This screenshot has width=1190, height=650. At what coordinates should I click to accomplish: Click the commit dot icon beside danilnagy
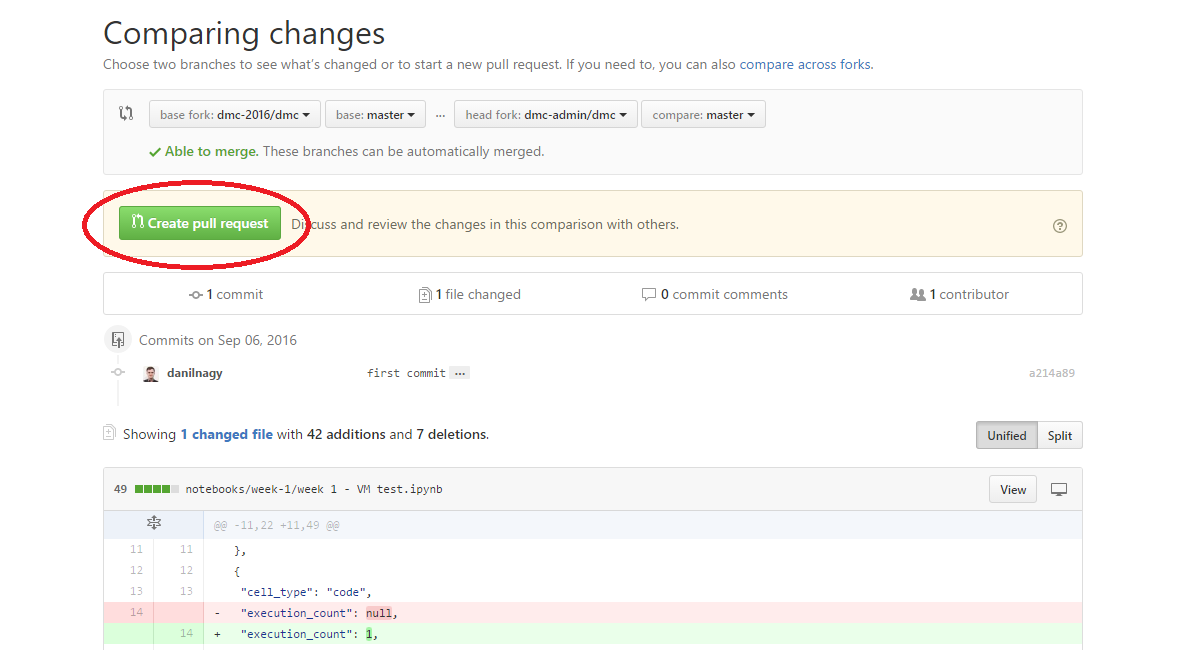click(x=118, y=372)
